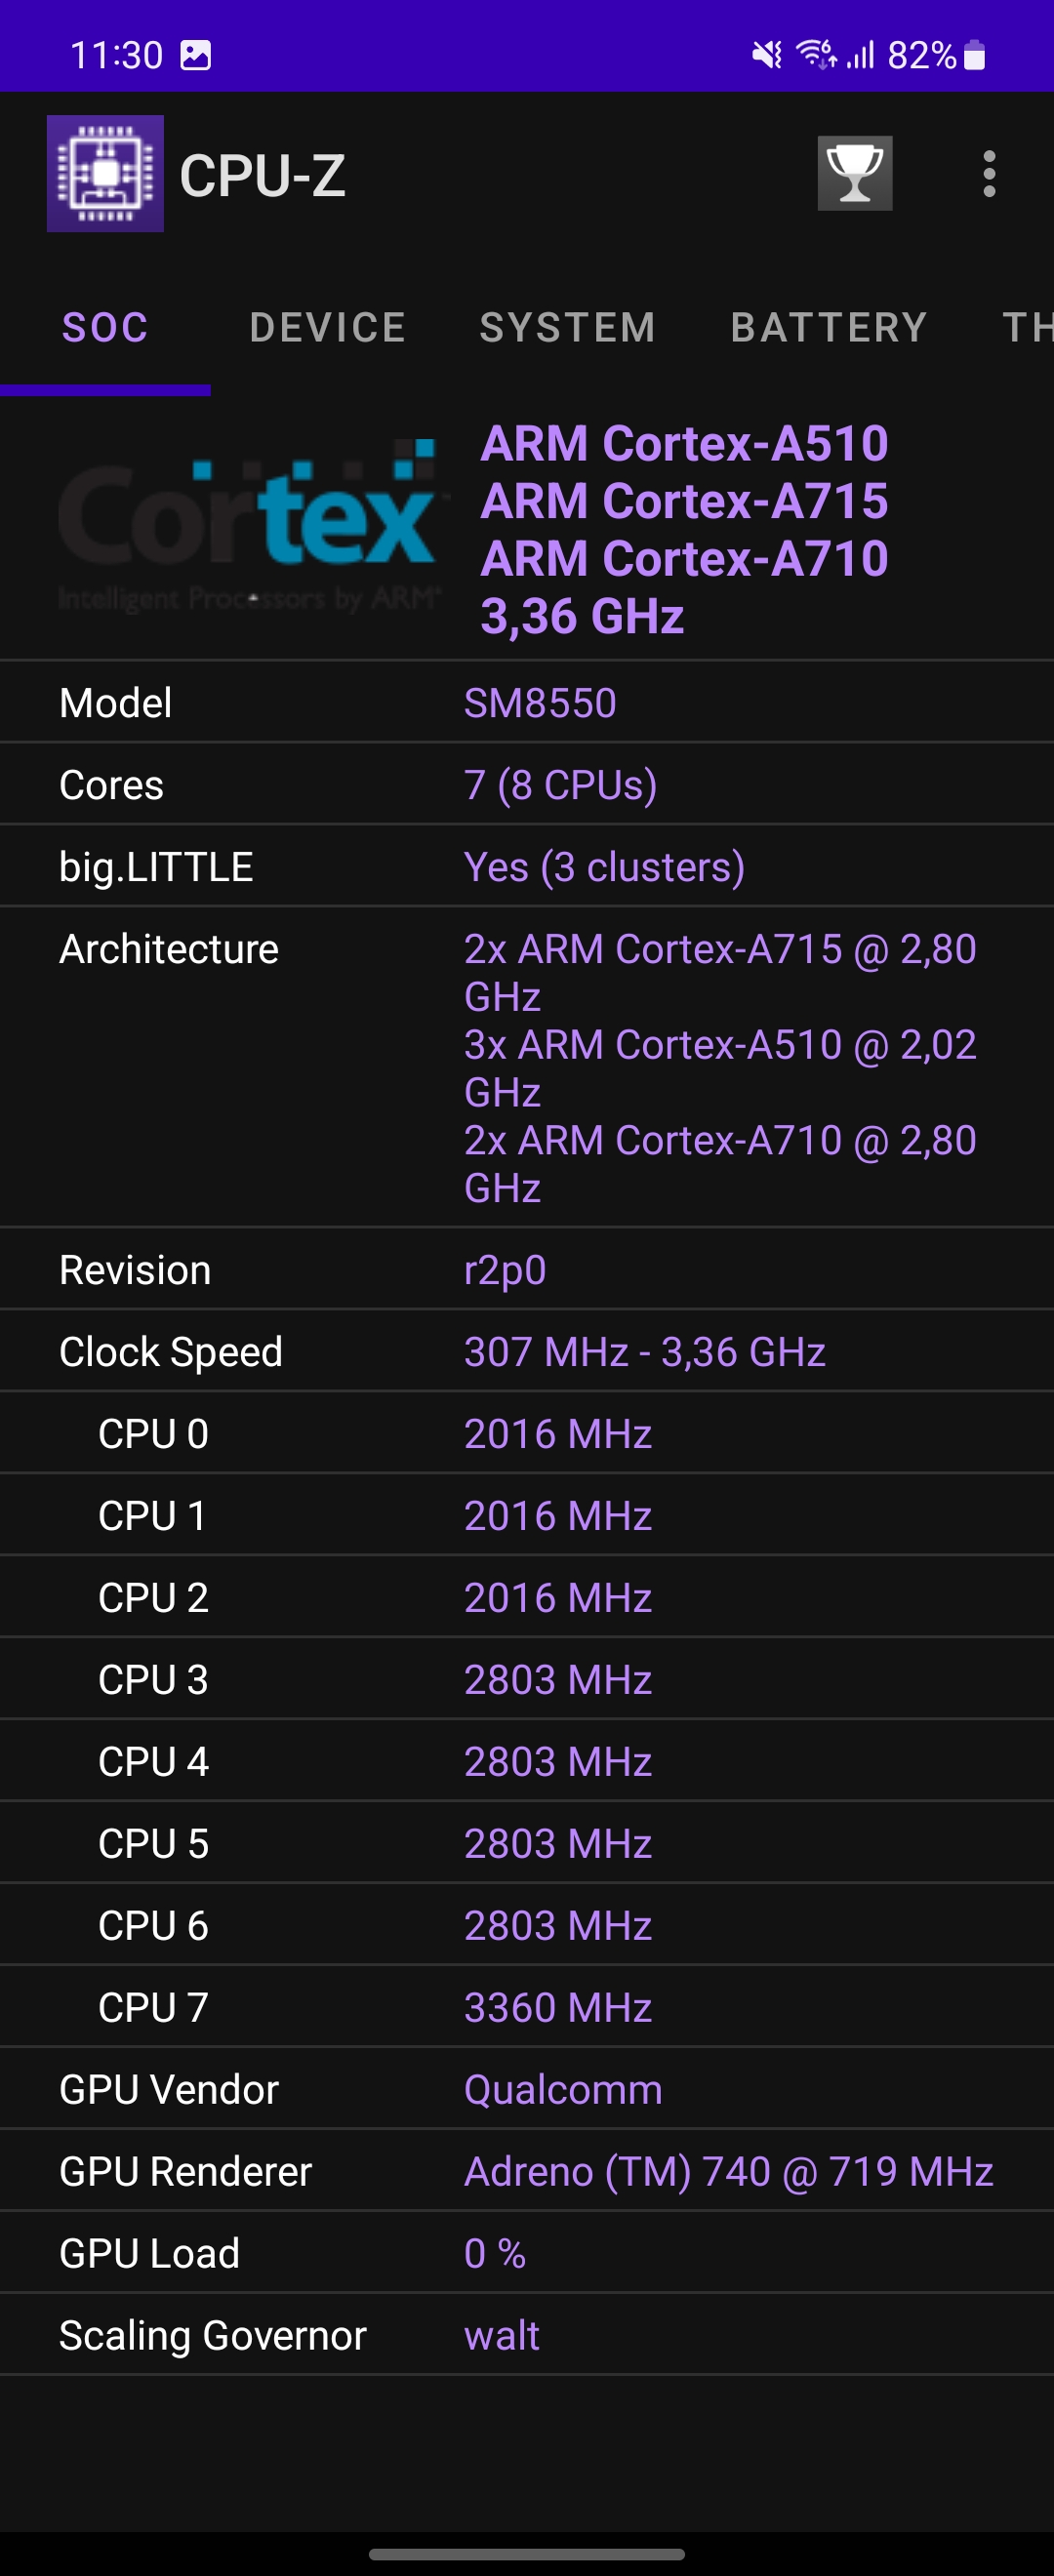
Task: Open the three-dot overflow menu
Action: (x=989, y=174)
